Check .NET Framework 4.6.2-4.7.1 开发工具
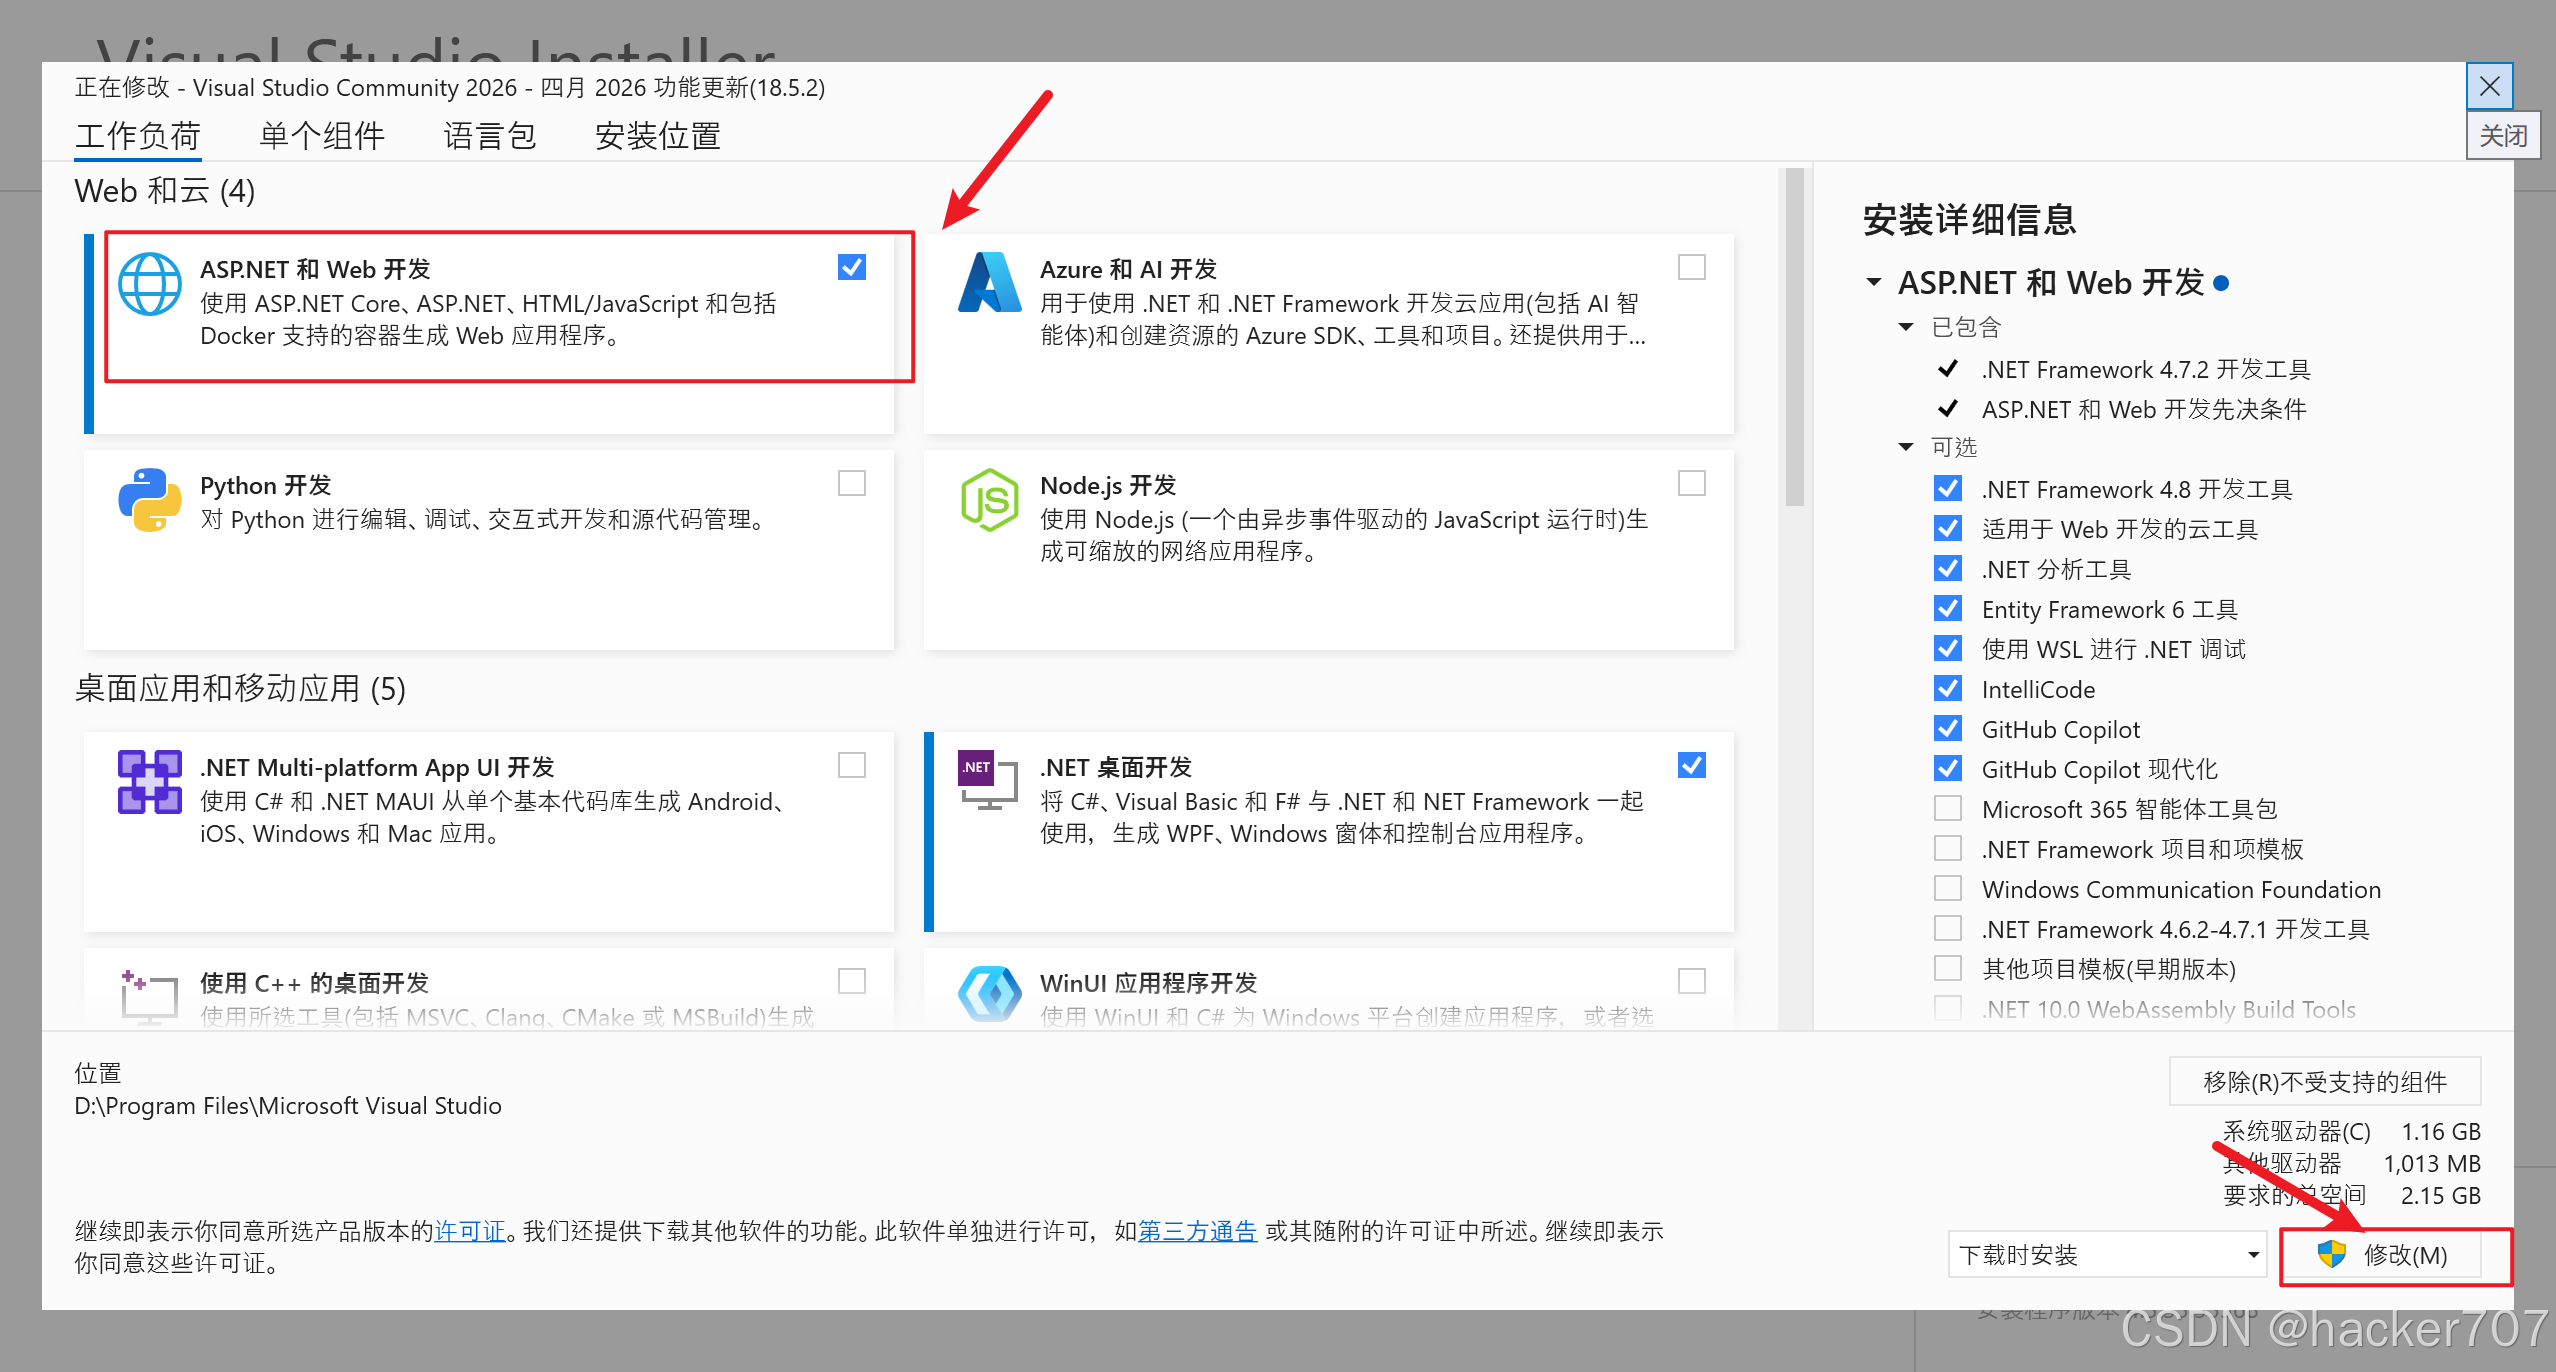 tap(1948, 928)
